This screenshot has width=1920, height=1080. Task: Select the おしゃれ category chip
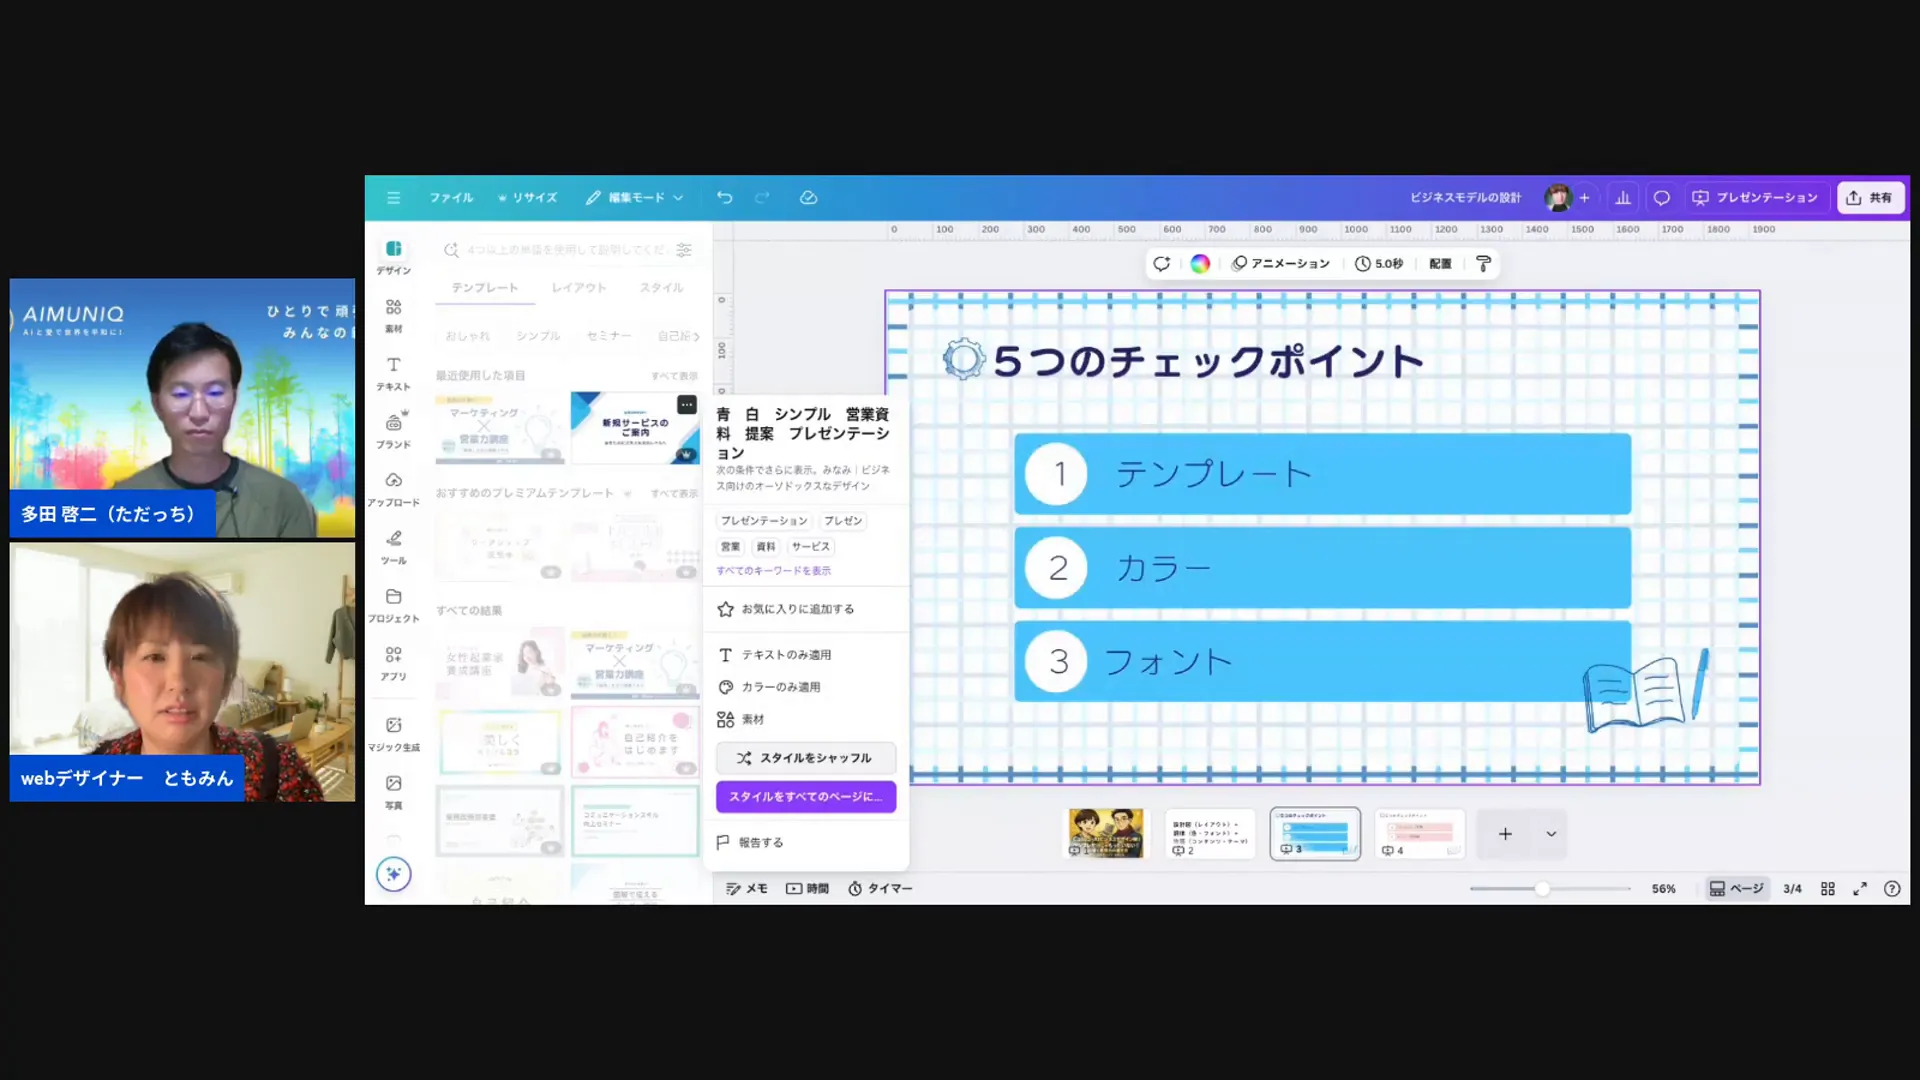(468, 336)
